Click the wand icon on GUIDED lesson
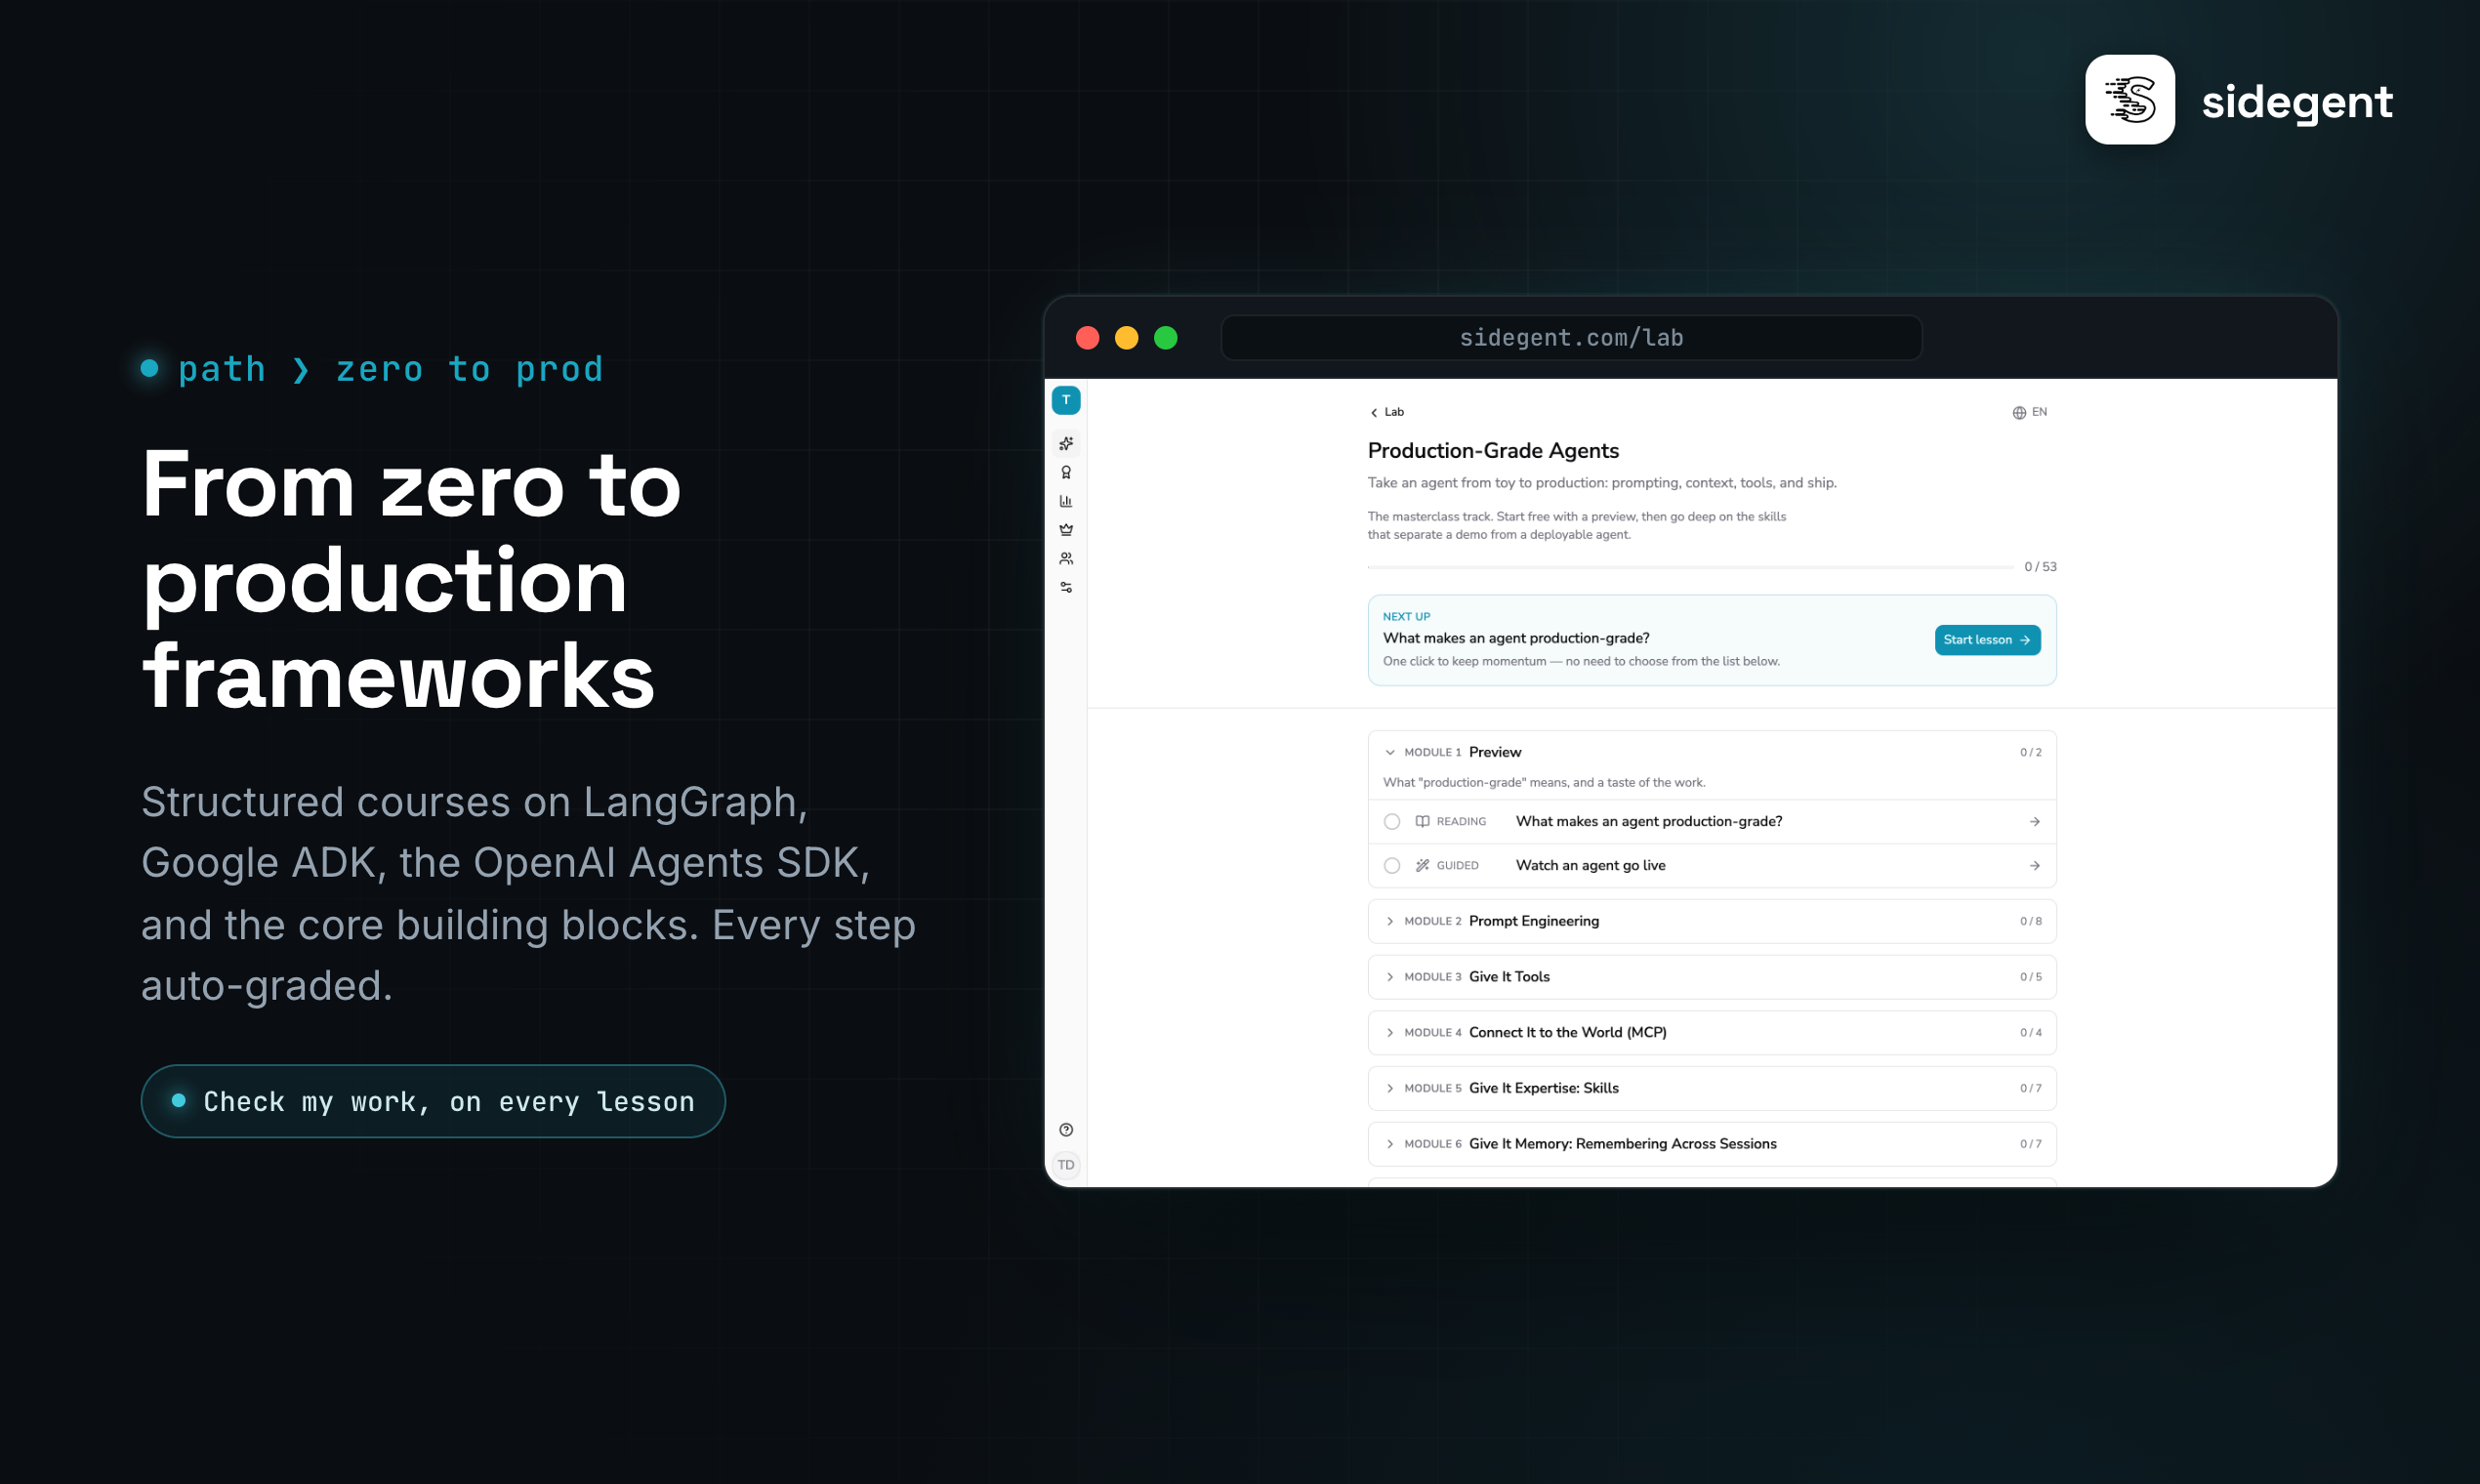Screen dimensions: 2480x1484 click(1422, 865)
